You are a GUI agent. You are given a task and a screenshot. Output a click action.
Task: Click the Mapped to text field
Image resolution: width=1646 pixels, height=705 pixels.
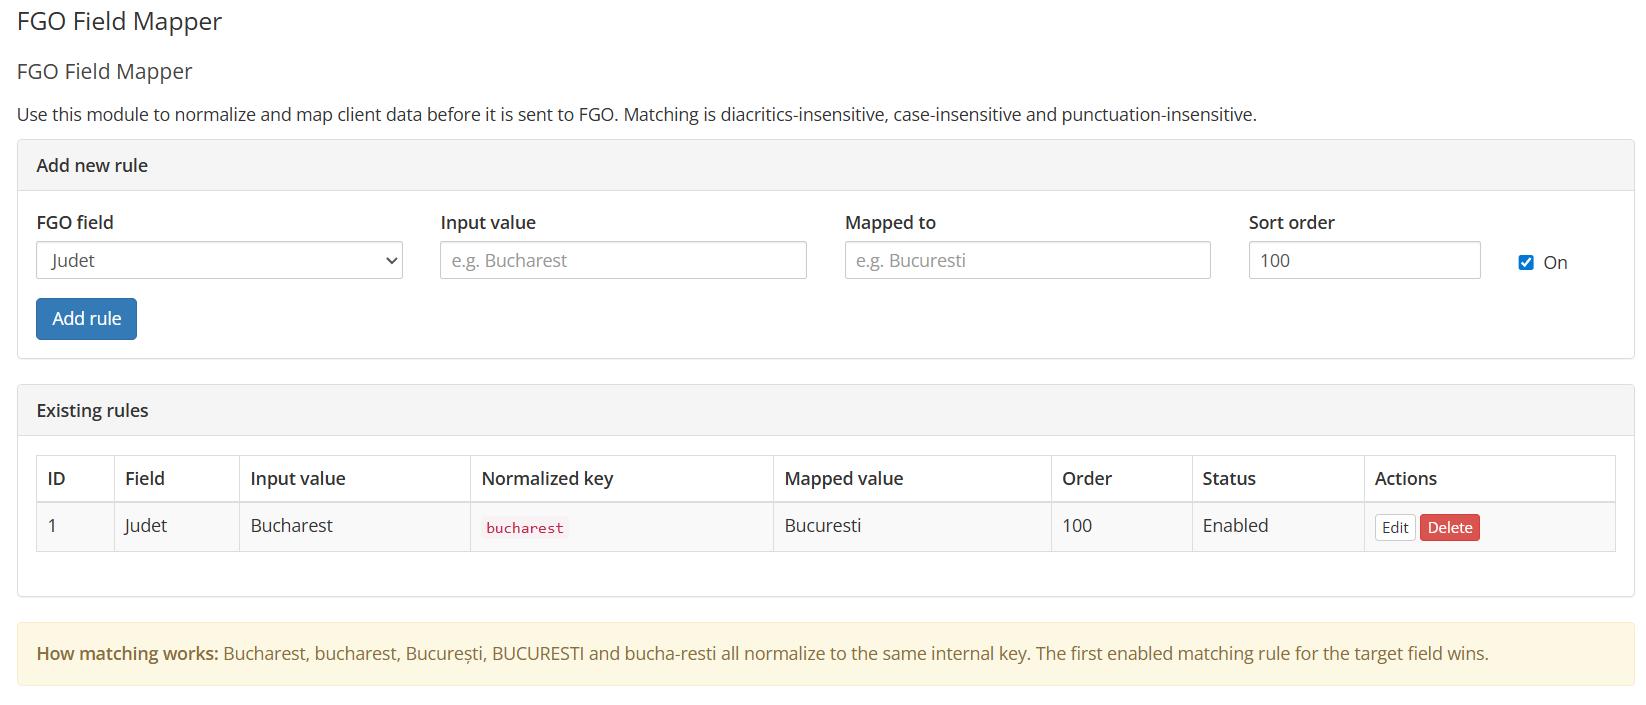coord(1027,260)
